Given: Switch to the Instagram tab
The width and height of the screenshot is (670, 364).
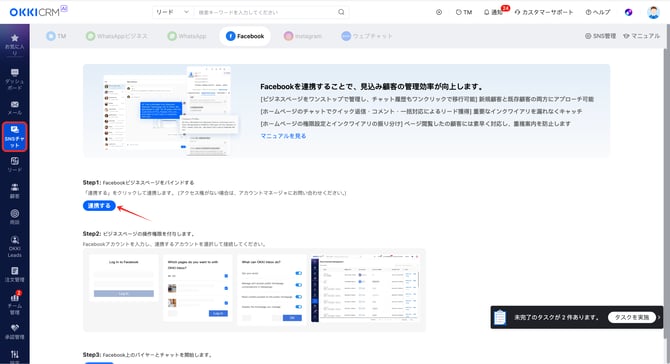Looking at the screenshot, I should coord(303,36).
